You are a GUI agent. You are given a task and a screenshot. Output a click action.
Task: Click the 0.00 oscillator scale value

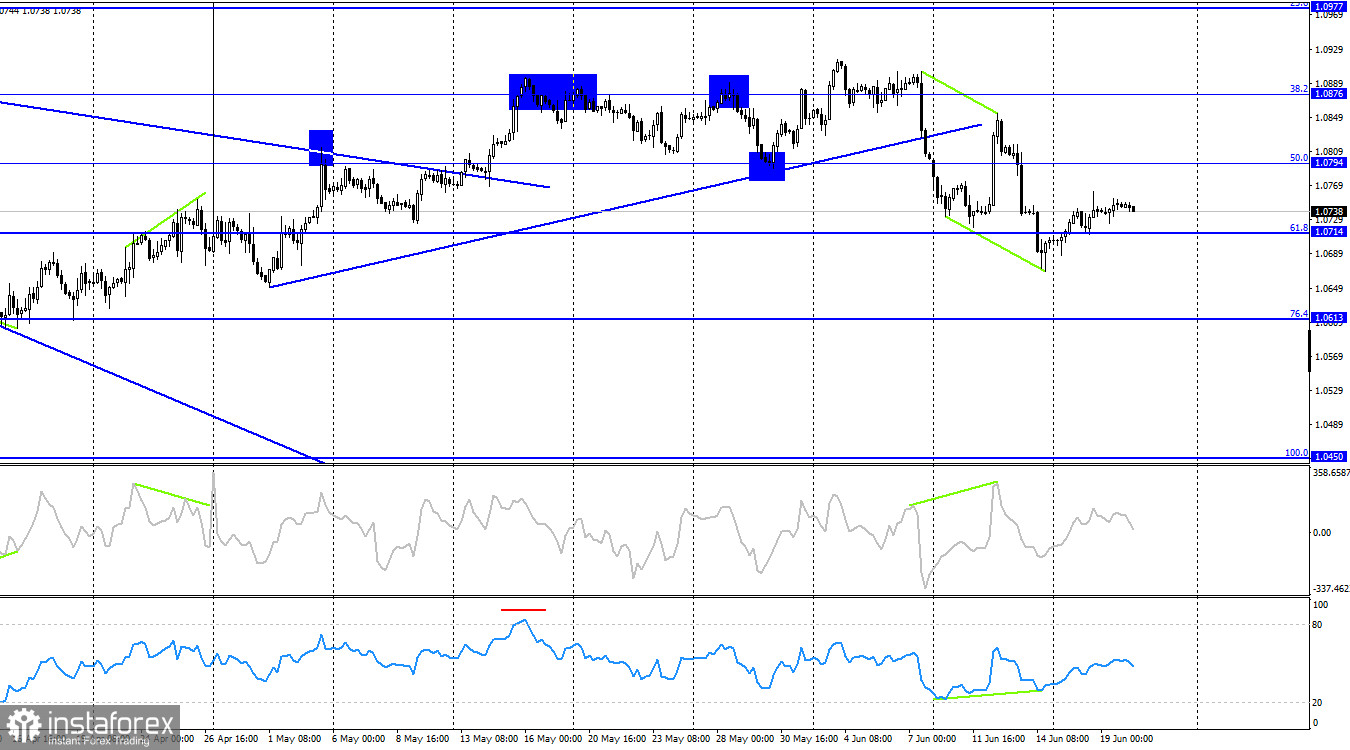1322,532
